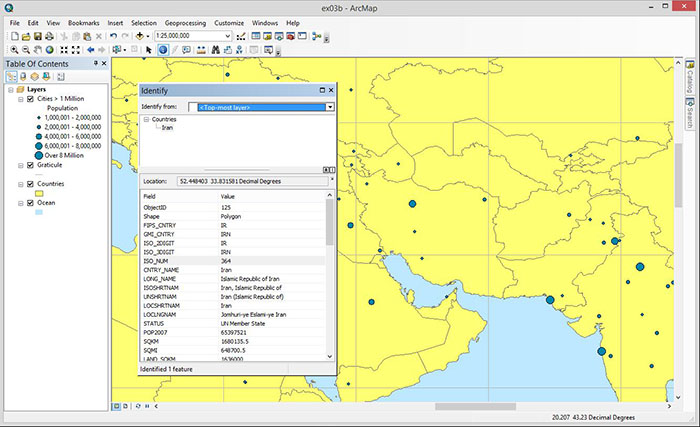Viewport: 700px width, 427px height.
Task: Select Iran in the Identify tree
Action: coord(167,128)
